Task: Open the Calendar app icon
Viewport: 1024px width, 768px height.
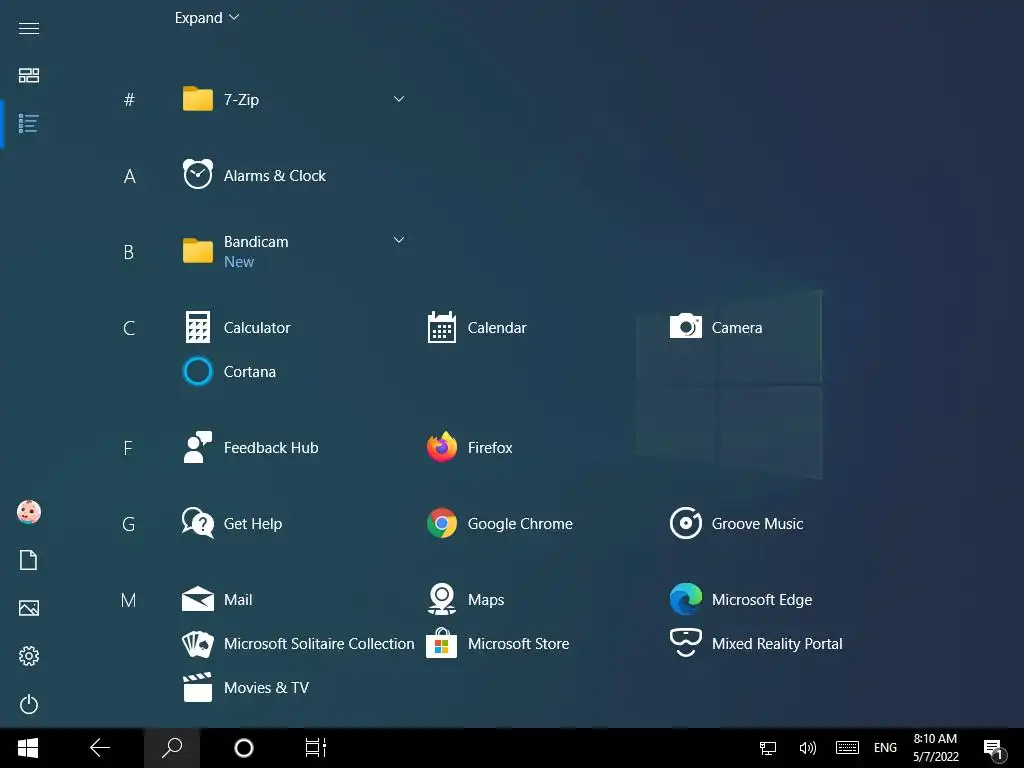Action: 441,327
